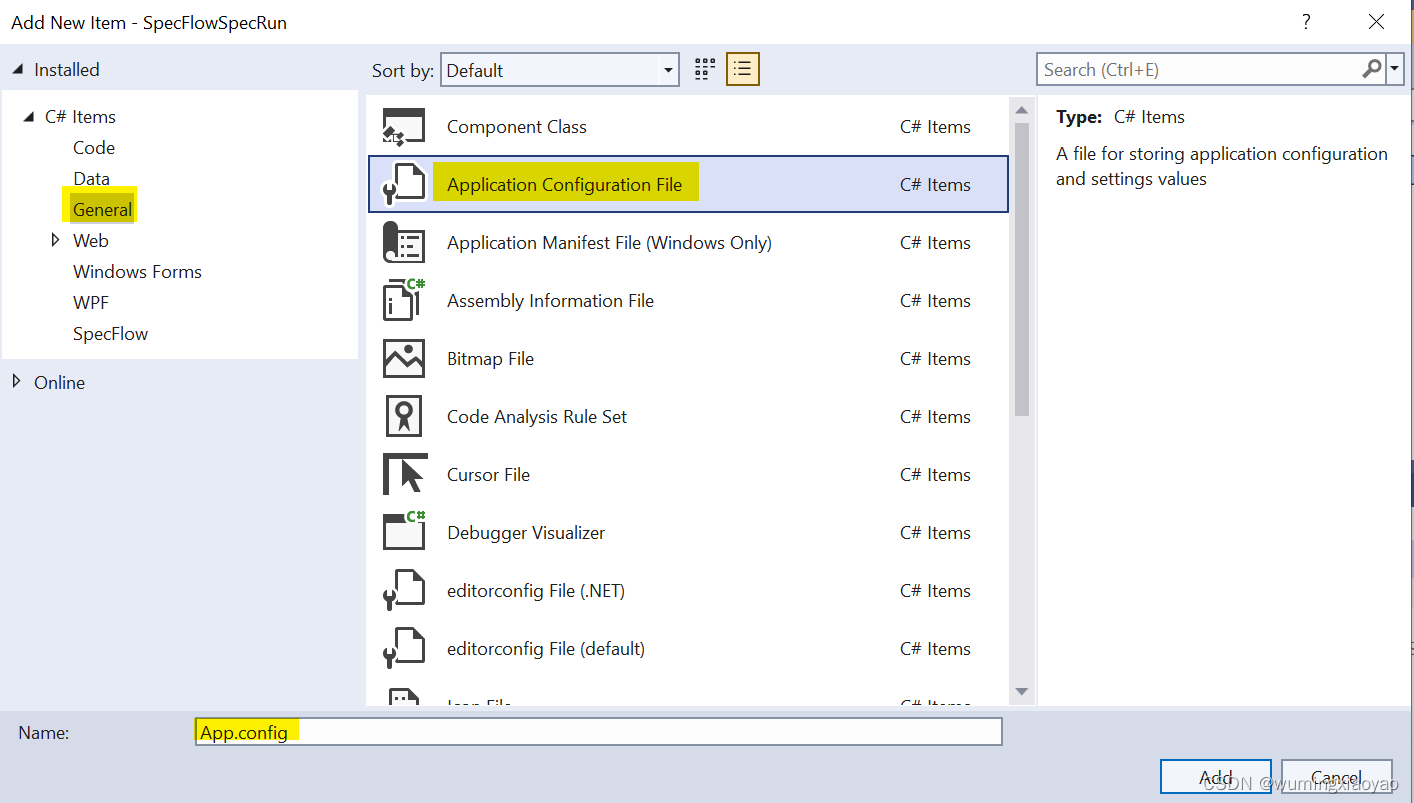Viewport: 1414px width, 803px height.
Task: Click the Assembly Information File icon
Action: 404,300
